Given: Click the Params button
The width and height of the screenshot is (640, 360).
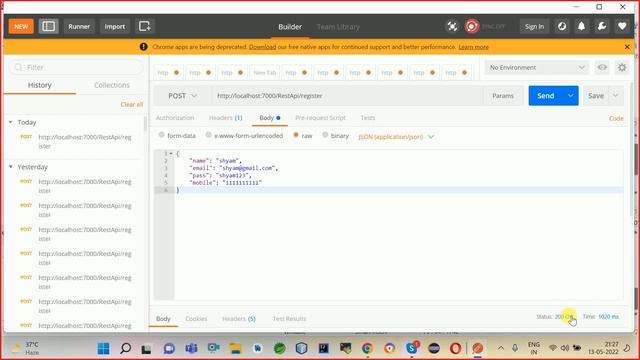Looking at the screenshot, I should pyautogui.click(x=503, y=96).
